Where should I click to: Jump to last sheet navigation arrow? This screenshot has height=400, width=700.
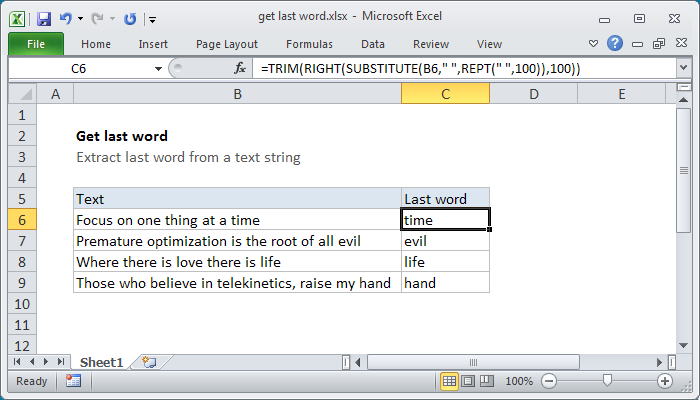[x=61, y=362]
